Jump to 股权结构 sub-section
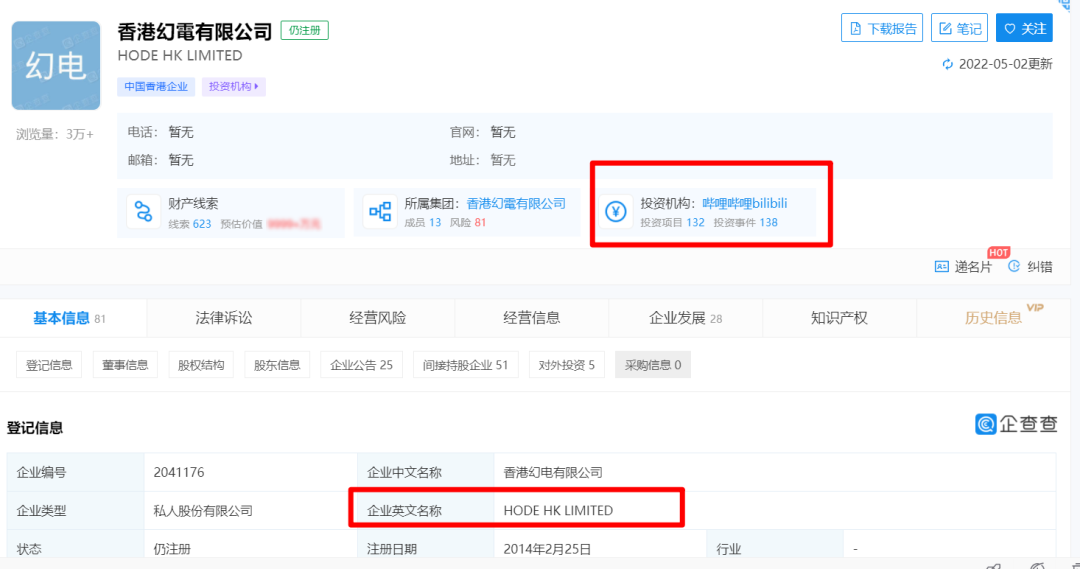 (x=201, y=365)
